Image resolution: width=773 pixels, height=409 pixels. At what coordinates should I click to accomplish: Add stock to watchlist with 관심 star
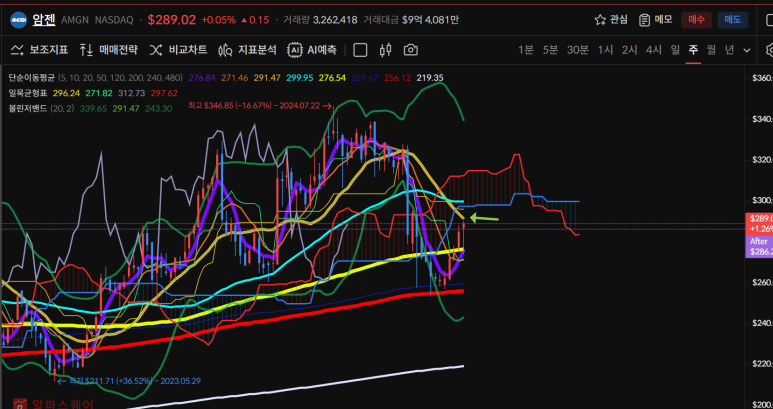pyautogui.click(x=611, y=20)
